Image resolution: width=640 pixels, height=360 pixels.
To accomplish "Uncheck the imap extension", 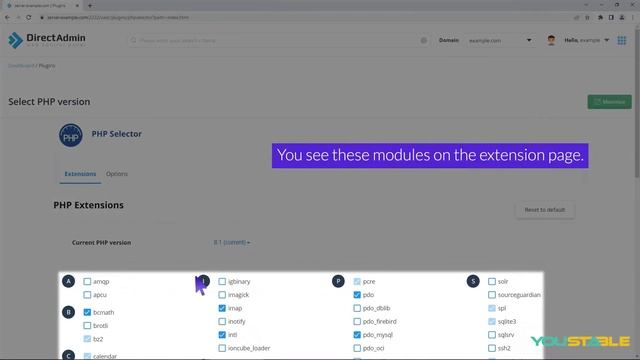I will pos(222,308).
